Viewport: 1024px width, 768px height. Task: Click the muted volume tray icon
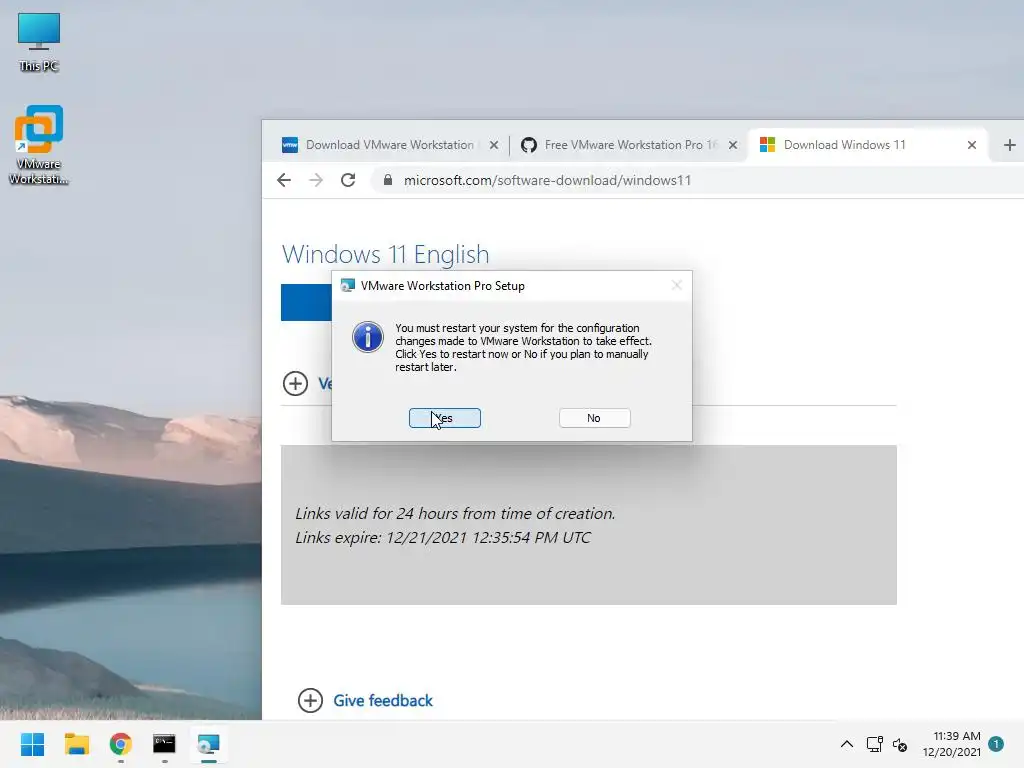coord(900,744)
